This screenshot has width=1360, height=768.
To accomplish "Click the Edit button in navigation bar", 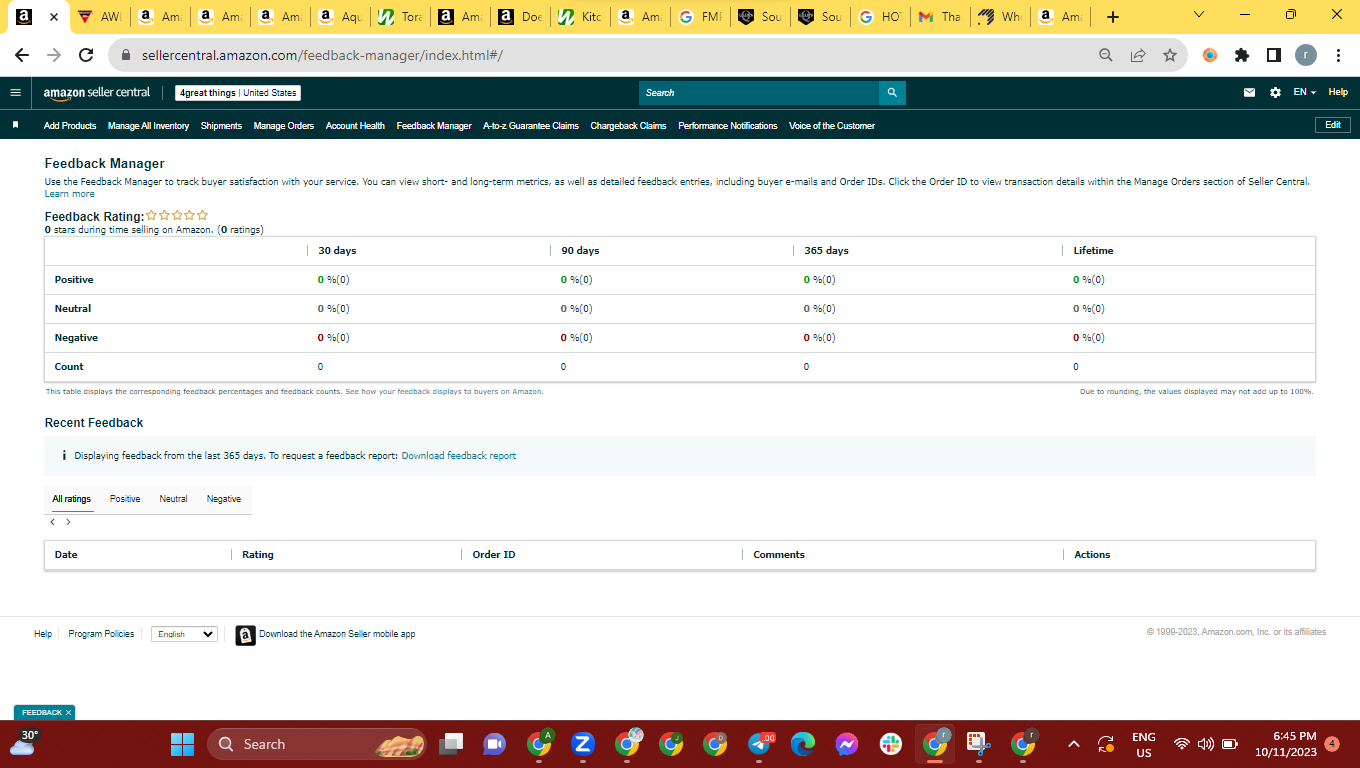I will click(1333, 125).
